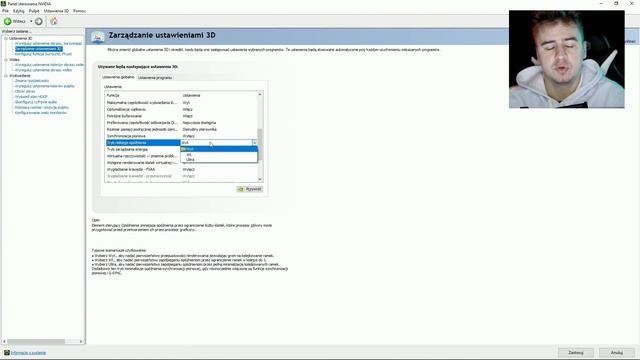
Task: Open the back history dropdown arrow
Action: (x=31, y=21)
